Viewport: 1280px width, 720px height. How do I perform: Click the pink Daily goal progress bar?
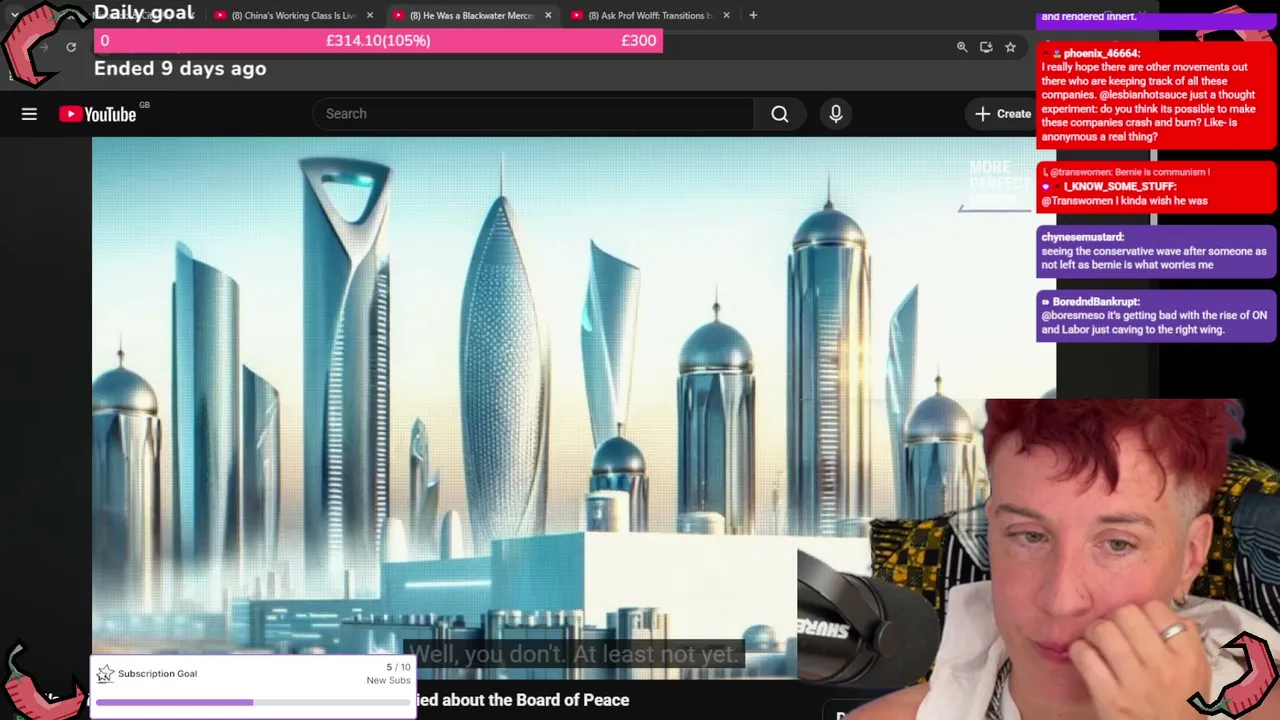coord(378,41)
